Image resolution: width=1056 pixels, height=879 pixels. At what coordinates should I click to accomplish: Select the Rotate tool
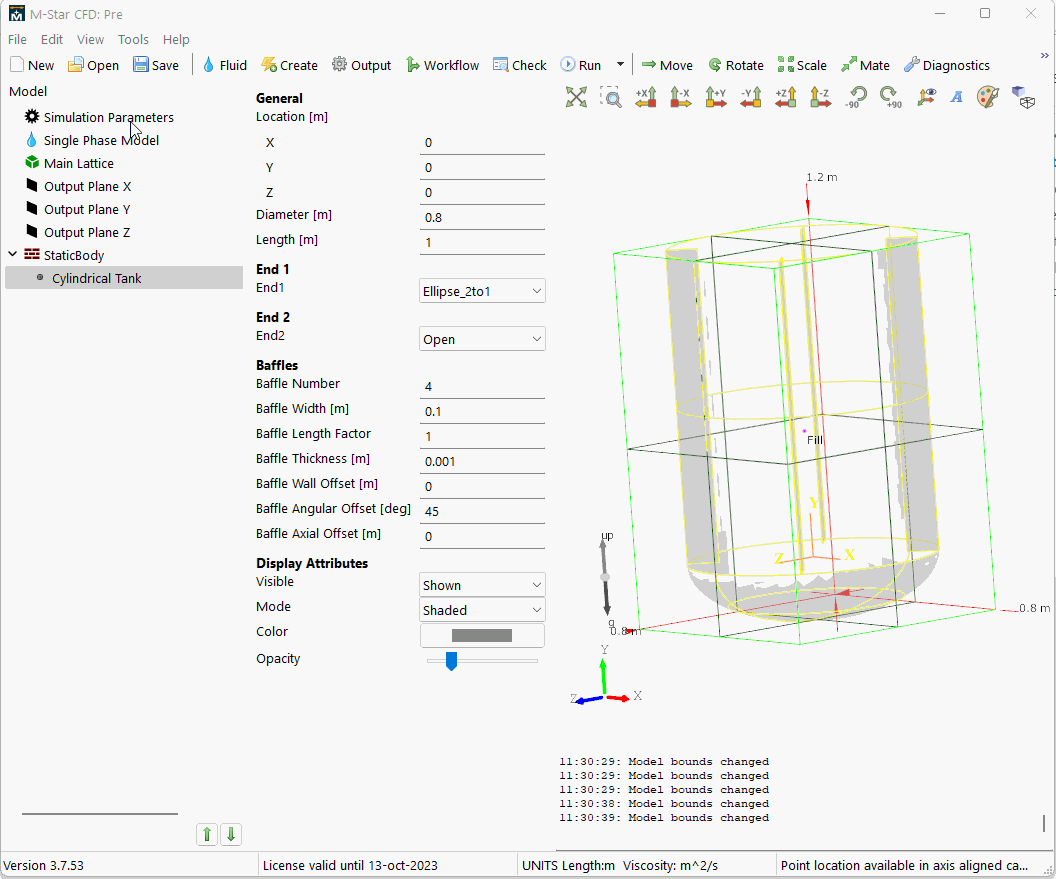coord(736,65)
